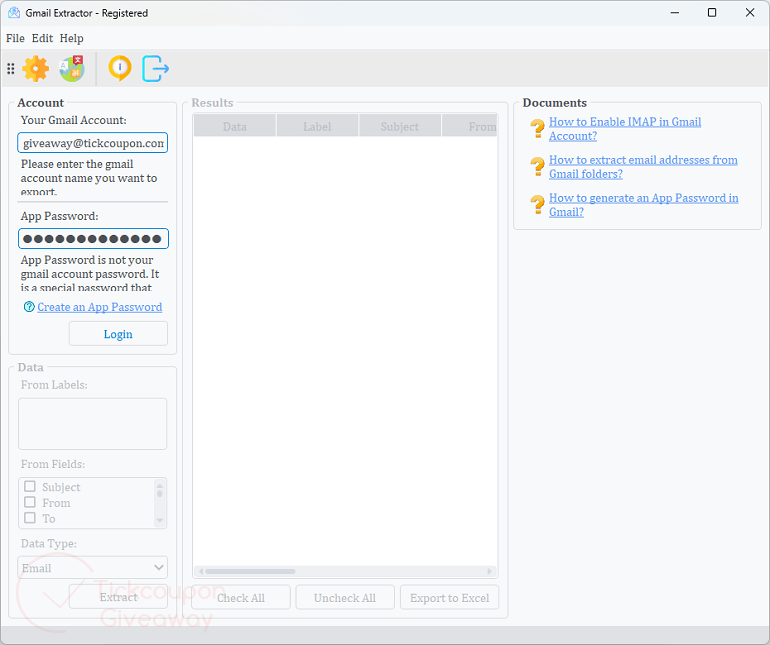Open the Edit menu
This screenshot has width=770, height=645.
[42, 38]
